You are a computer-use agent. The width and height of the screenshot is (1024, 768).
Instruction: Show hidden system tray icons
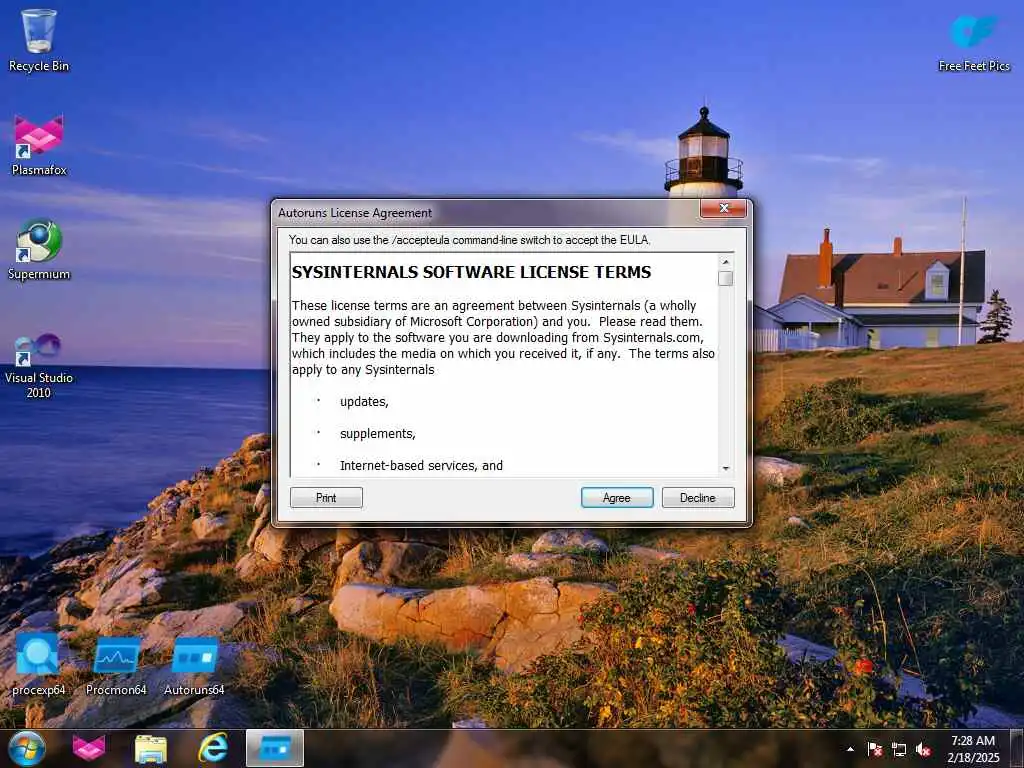850,749
